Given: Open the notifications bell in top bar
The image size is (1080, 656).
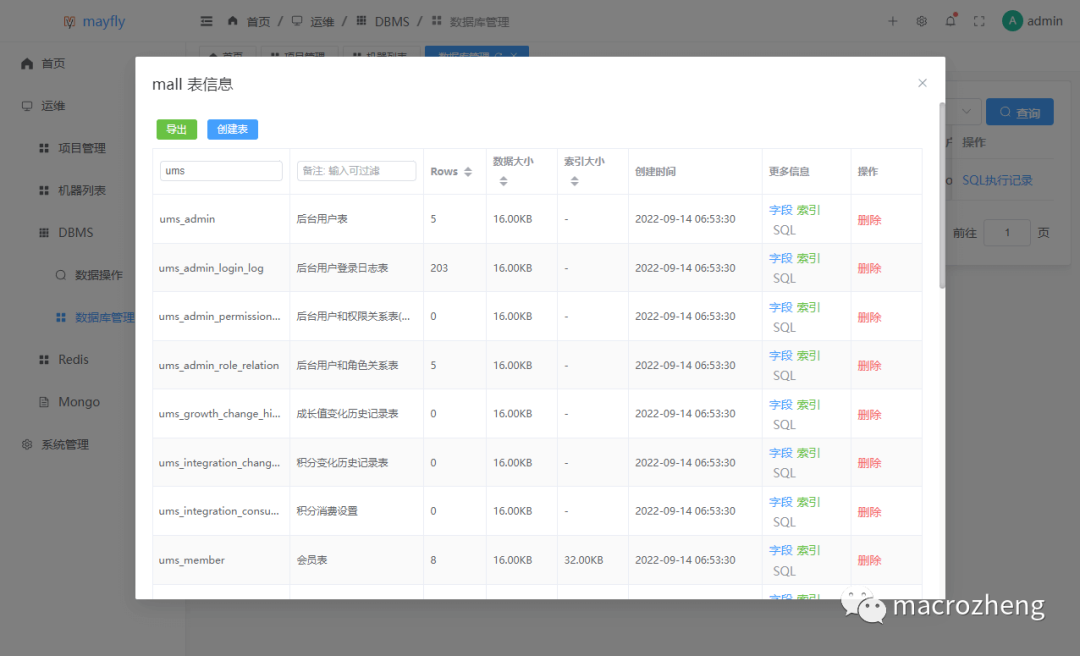Looking at the screenshot, I should pyautogui.click(x=950, y=20).
